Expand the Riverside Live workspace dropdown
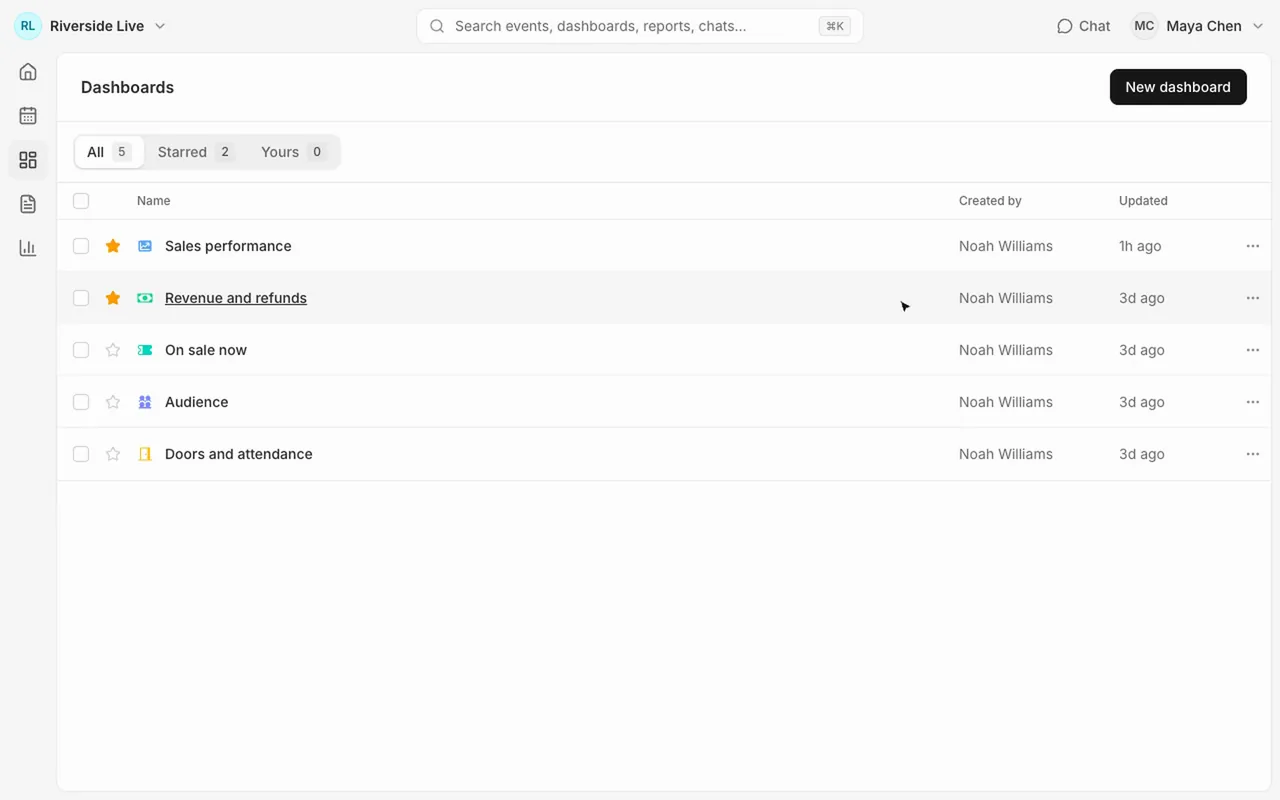Screen dimensions: 1280x800 click(x=160, y=26)
